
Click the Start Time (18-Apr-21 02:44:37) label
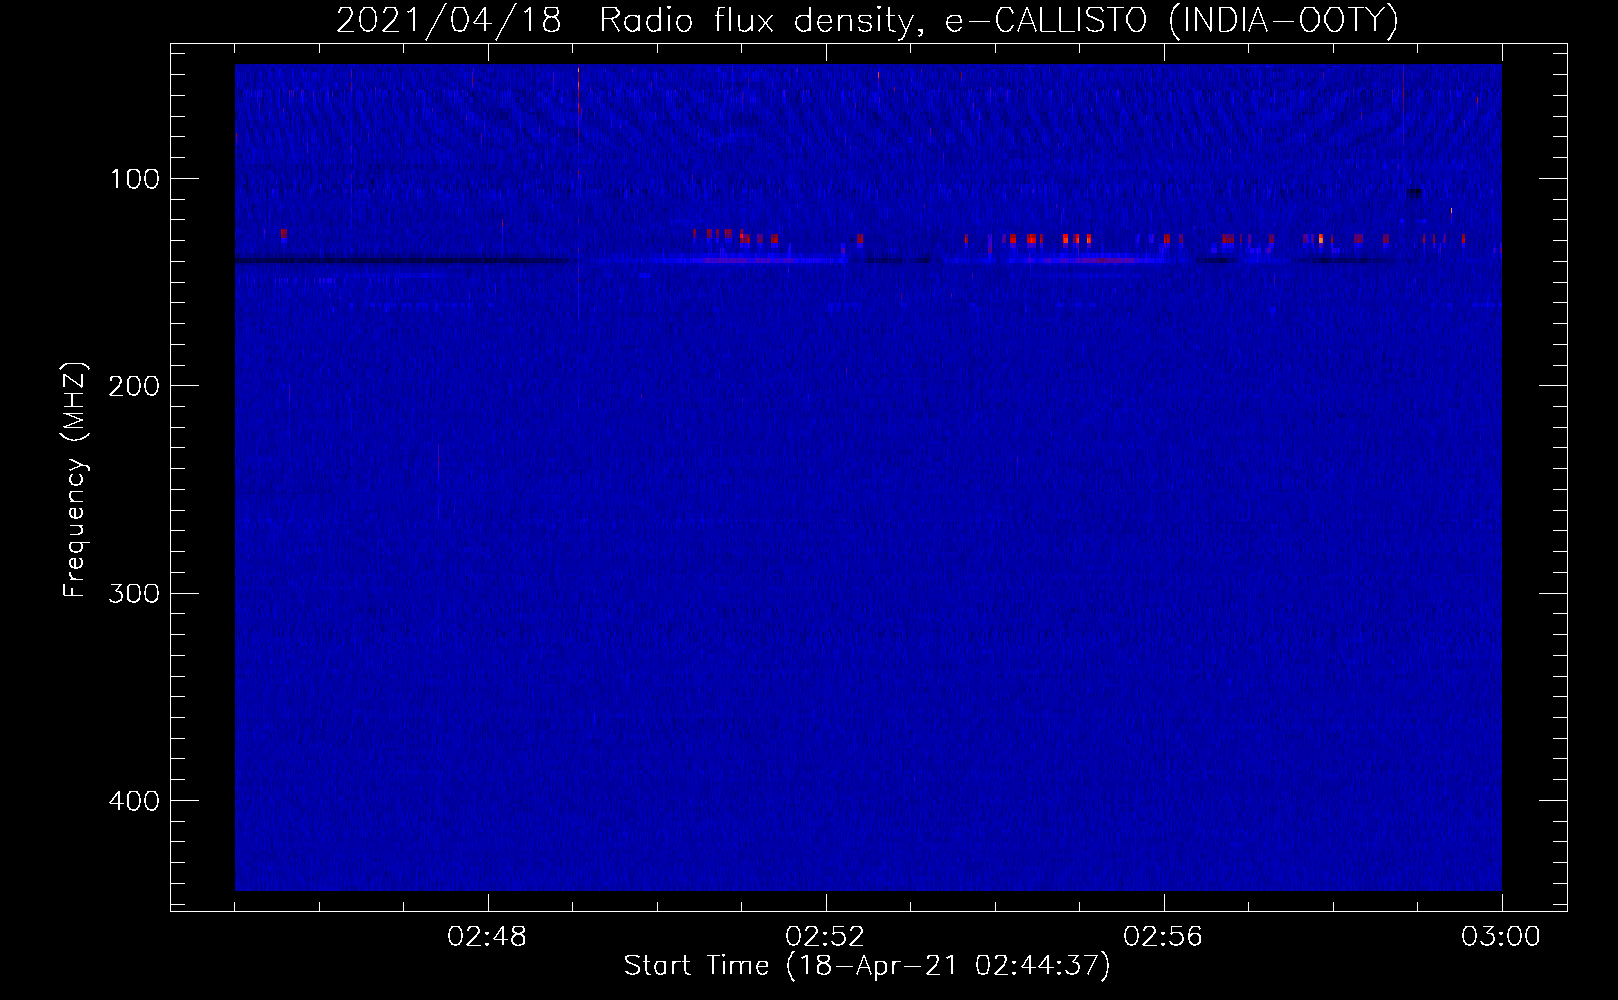(x=867, y=966)
